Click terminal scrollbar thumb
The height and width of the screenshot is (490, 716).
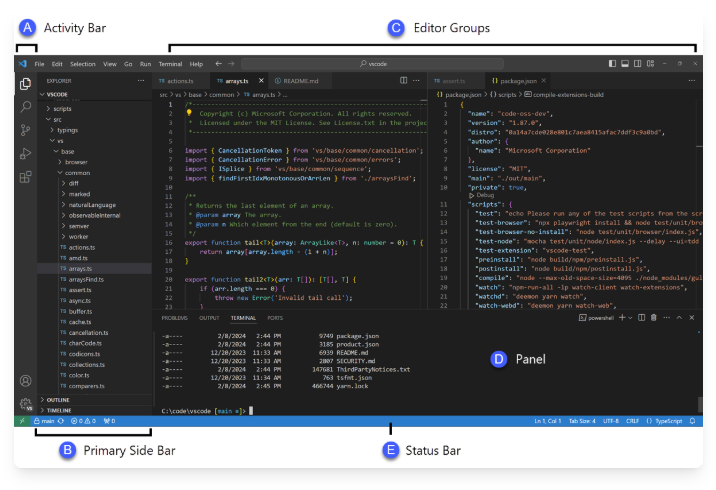point(700,404)
